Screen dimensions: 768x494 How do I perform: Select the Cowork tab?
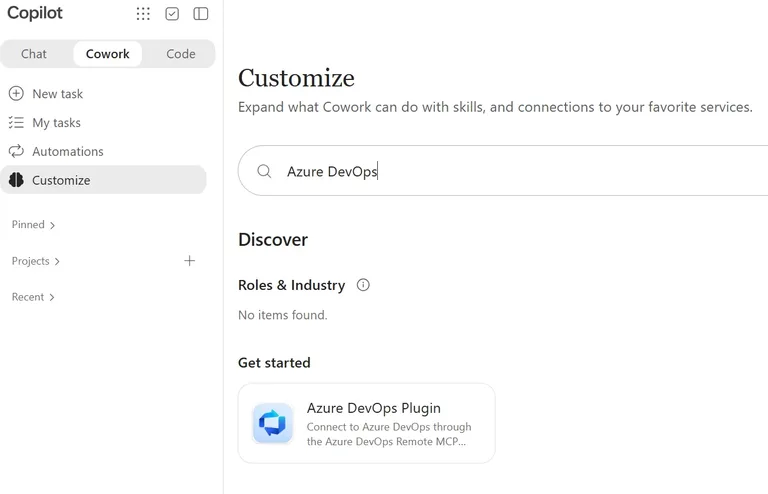point(108,54)
